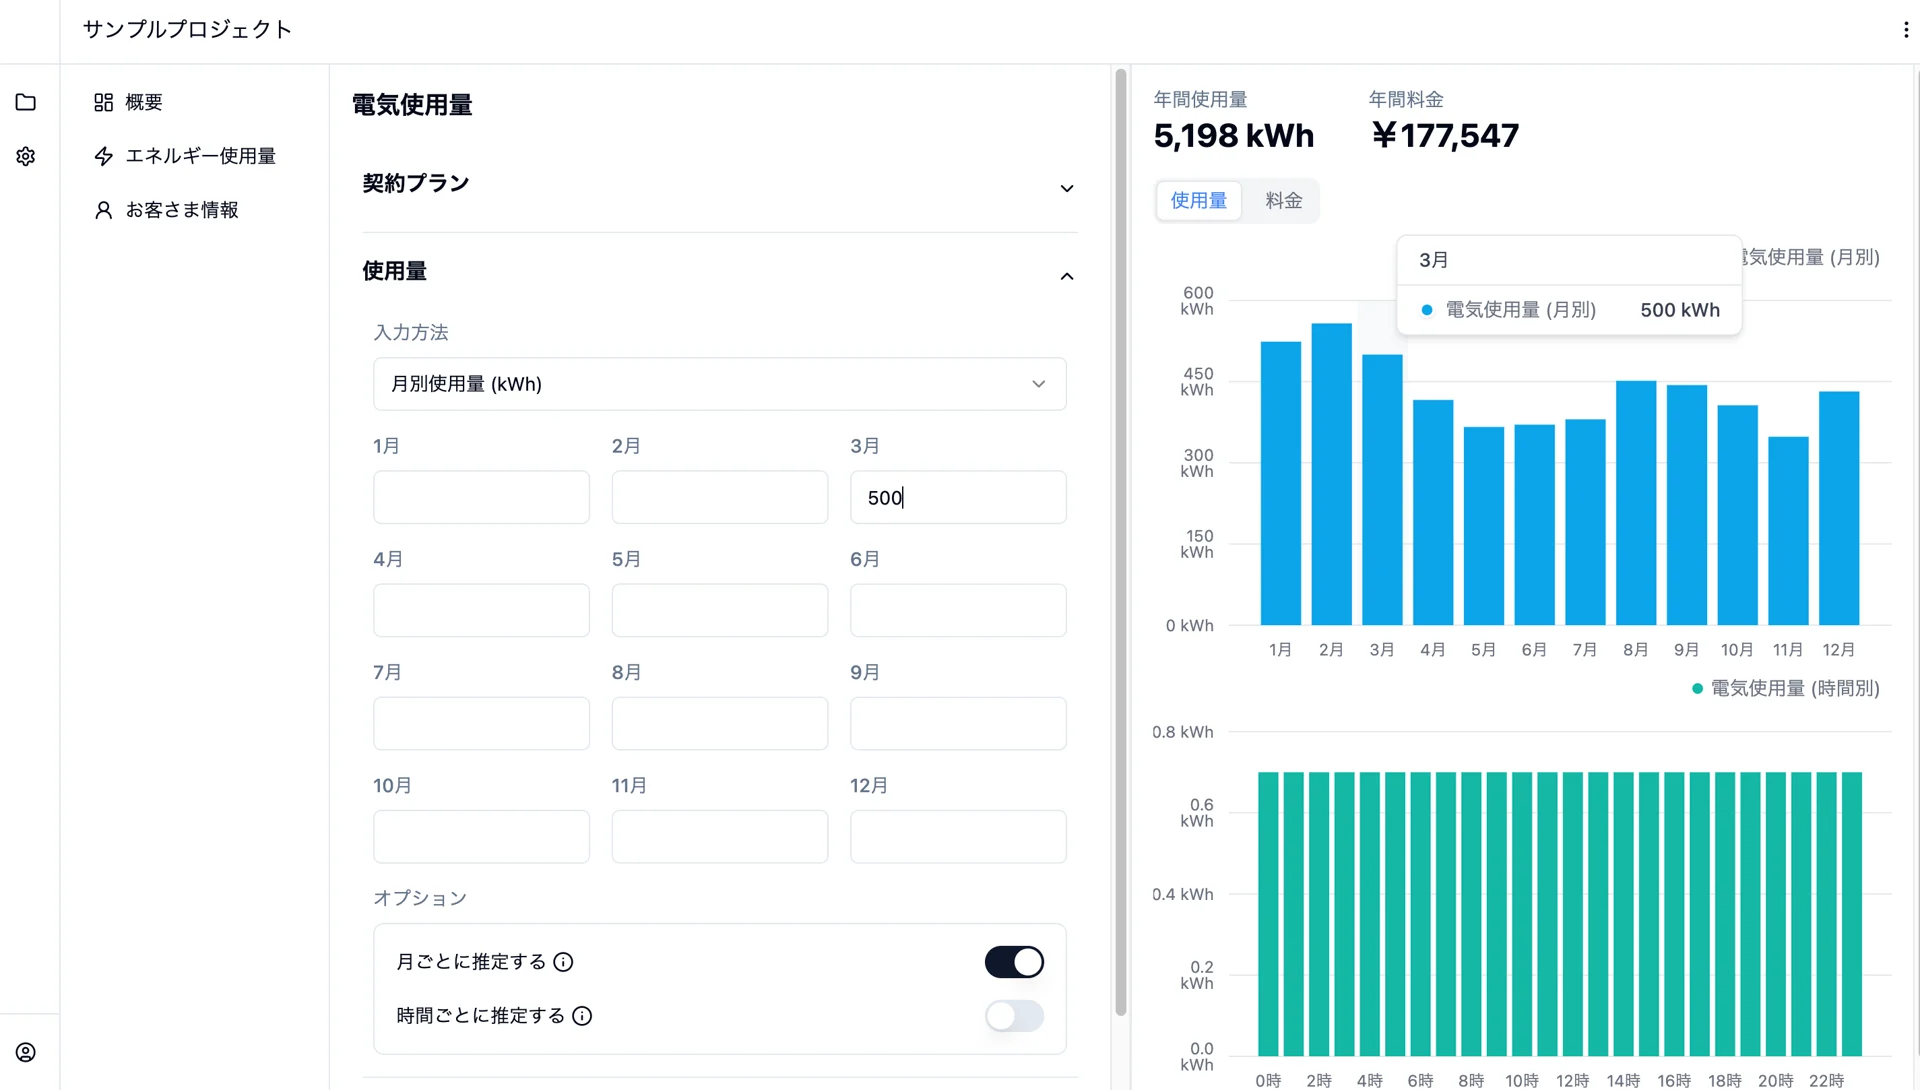Open the folder icon in left rail
The height and width of the screenshot is (1090, 1920).
click(26, 102)
